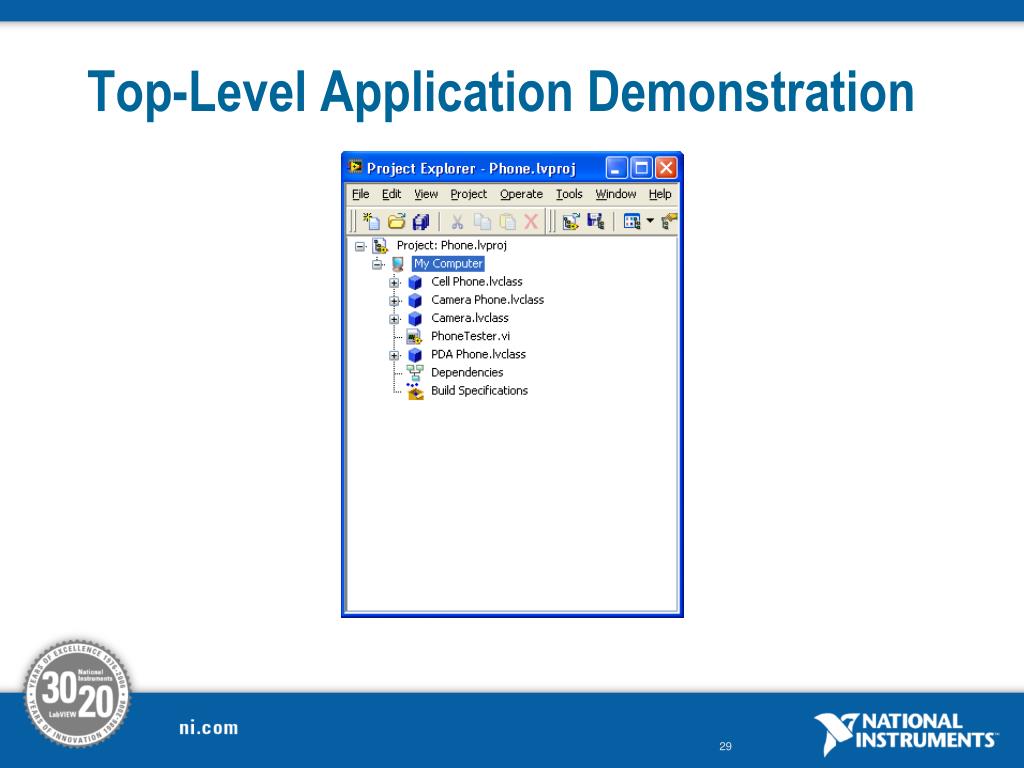Screen dimensions: 1024x768
Task: Open a file using the folder toolbar icon
Action: [396, 221]
